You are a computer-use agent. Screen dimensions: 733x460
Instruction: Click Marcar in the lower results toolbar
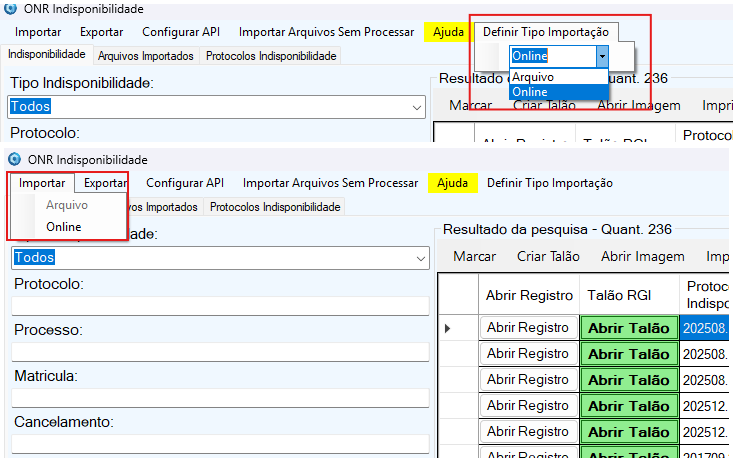click(474, 256)
